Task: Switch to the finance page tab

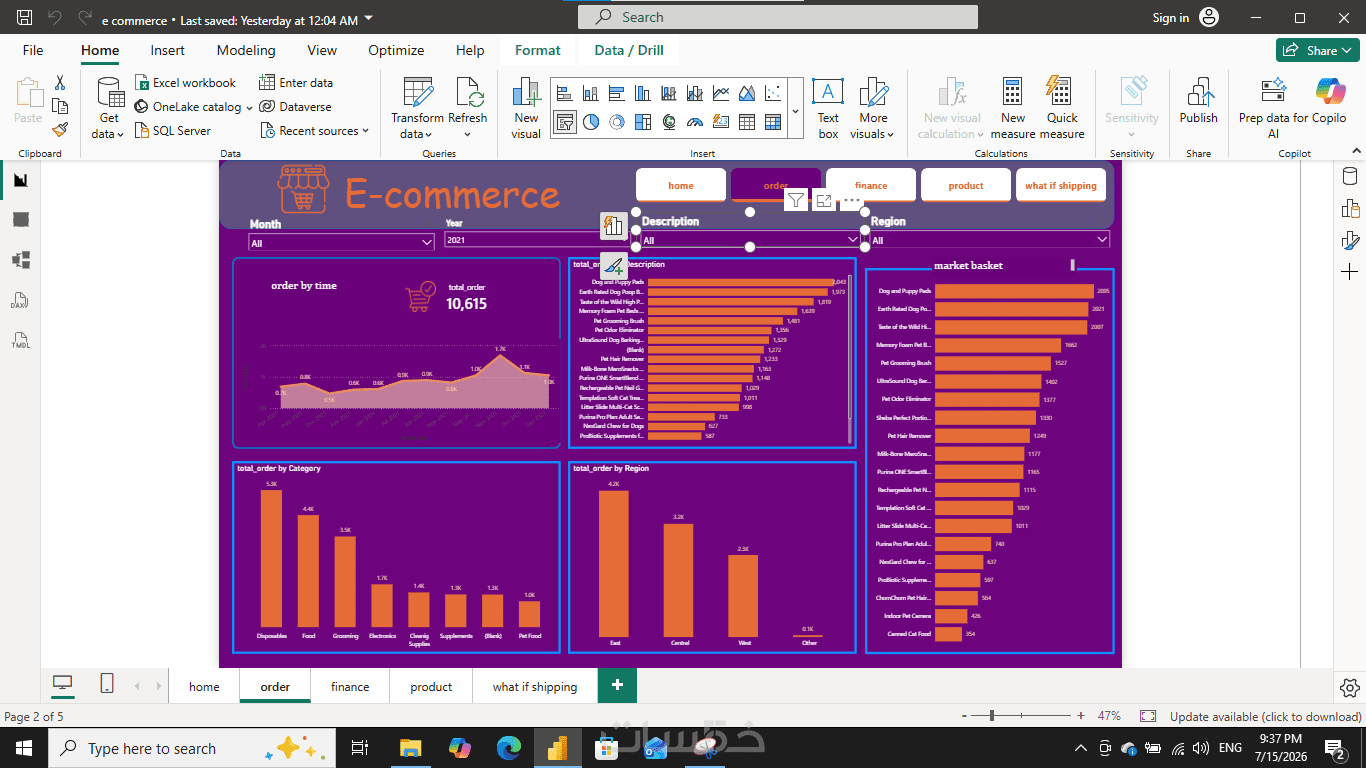Action: (350, 687)
